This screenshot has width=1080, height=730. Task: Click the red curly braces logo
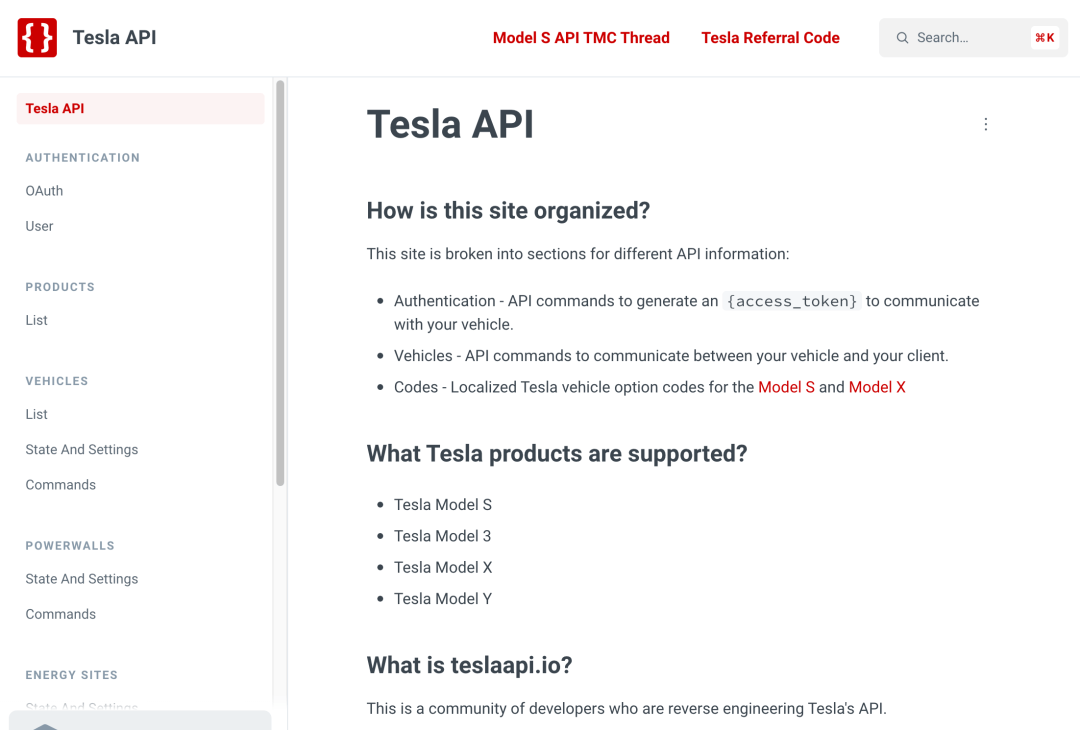coord(37,38)
